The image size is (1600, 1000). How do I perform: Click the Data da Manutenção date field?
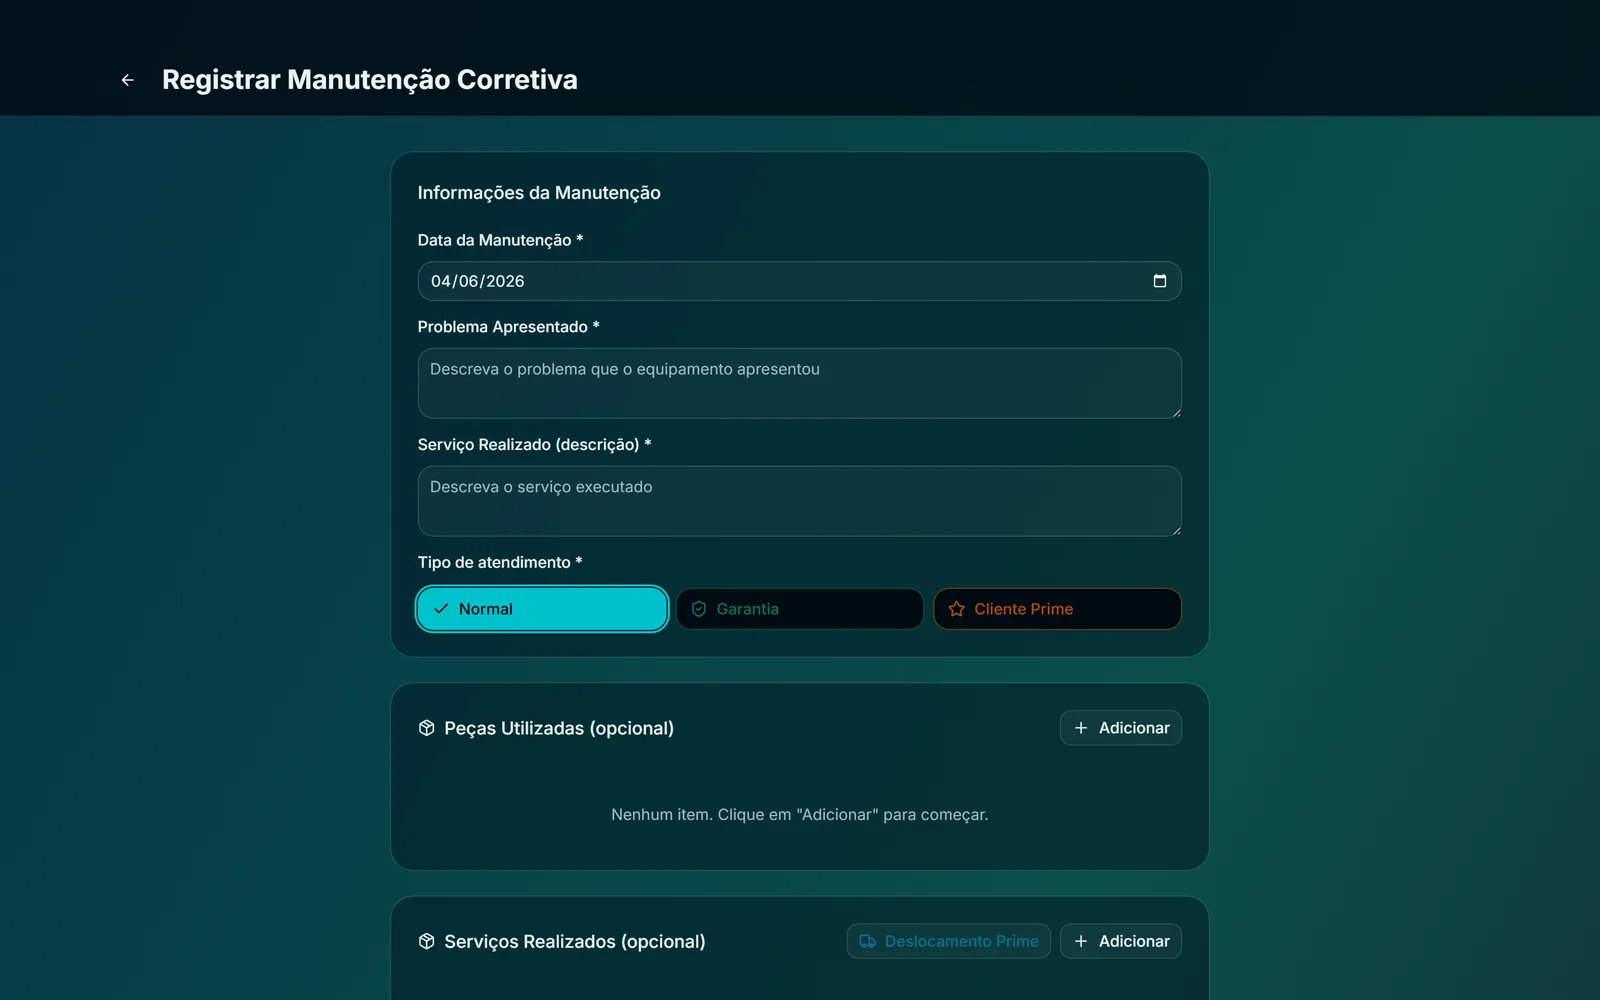[800, 281]
